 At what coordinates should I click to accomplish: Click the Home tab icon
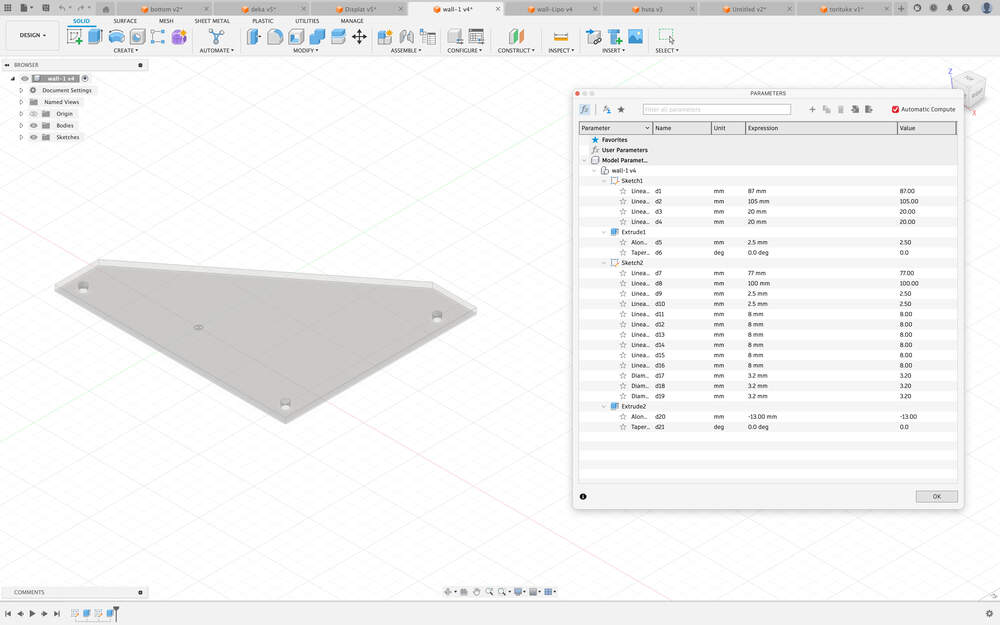pyautogui.click(x=106, y=9)
